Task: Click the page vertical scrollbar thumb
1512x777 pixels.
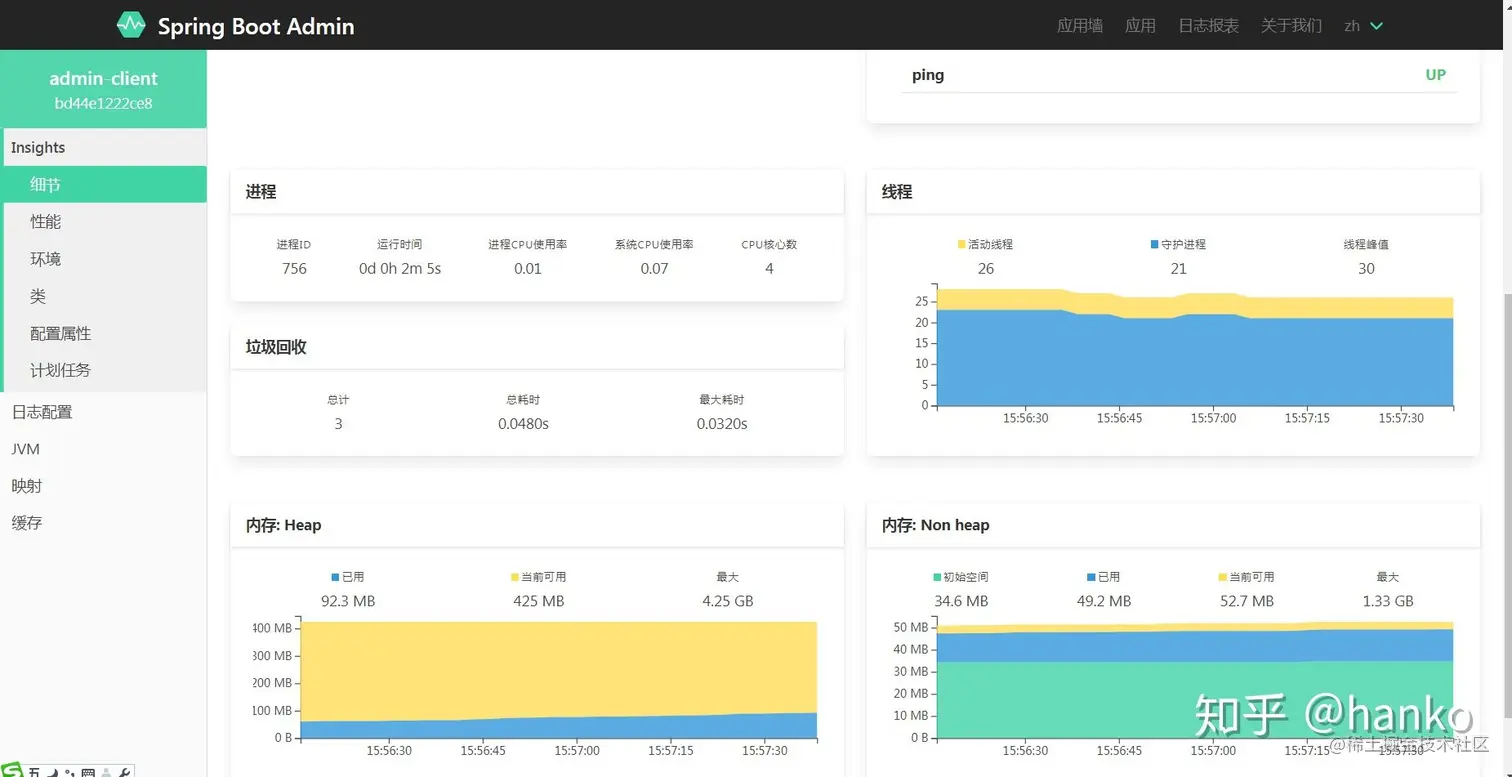Action: (x=1507, y=505)
